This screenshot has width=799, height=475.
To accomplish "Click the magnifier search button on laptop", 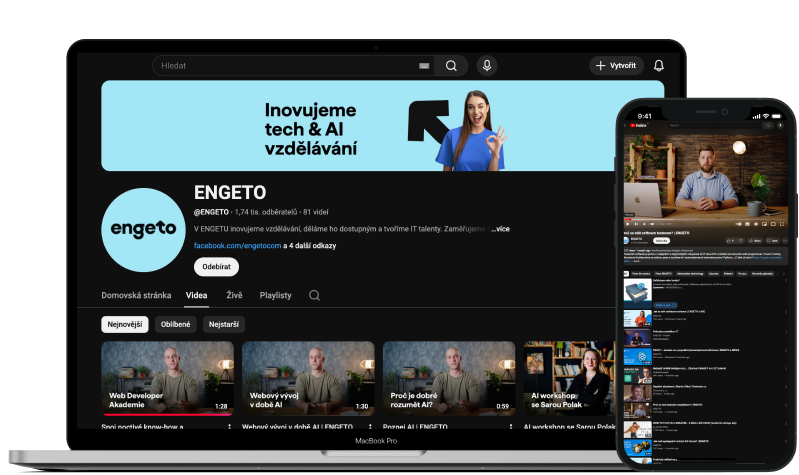I will pos(451,66).
